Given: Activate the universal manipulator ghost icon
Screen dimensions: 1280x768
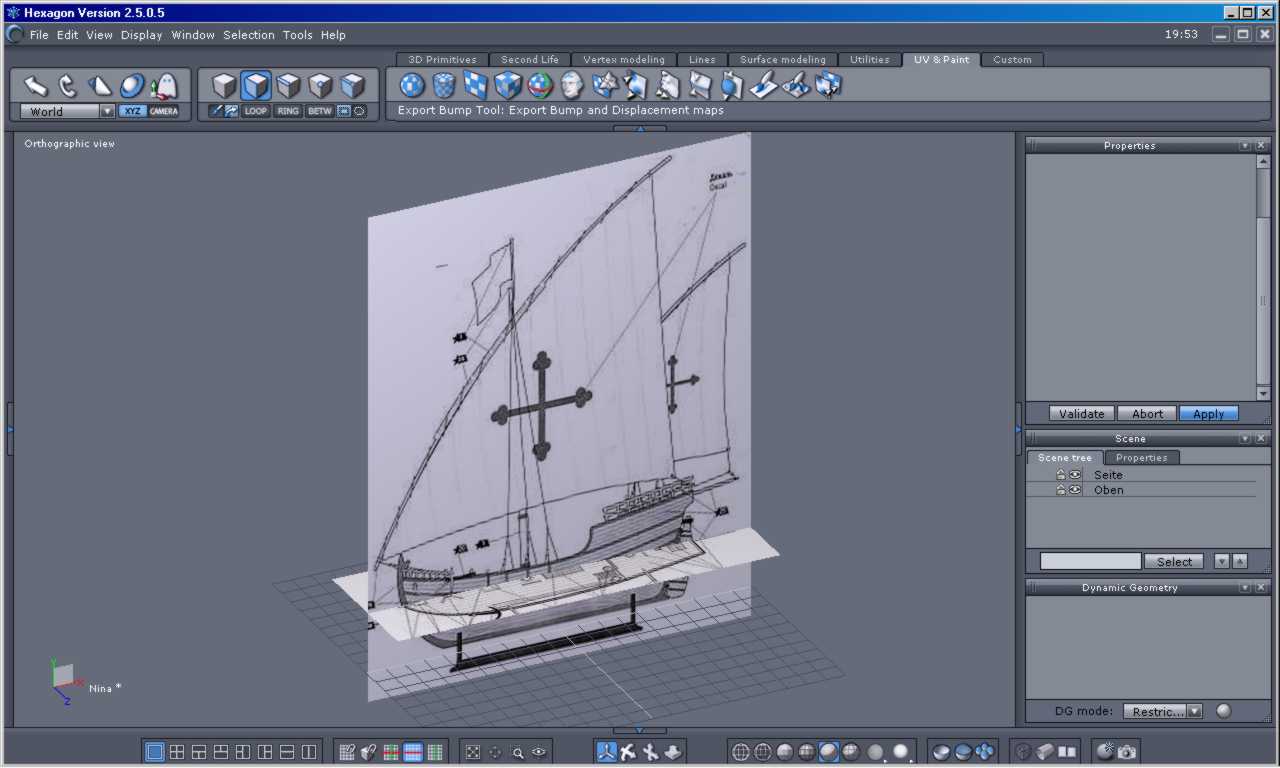Looking at the screenshot, I should point(164,86).
